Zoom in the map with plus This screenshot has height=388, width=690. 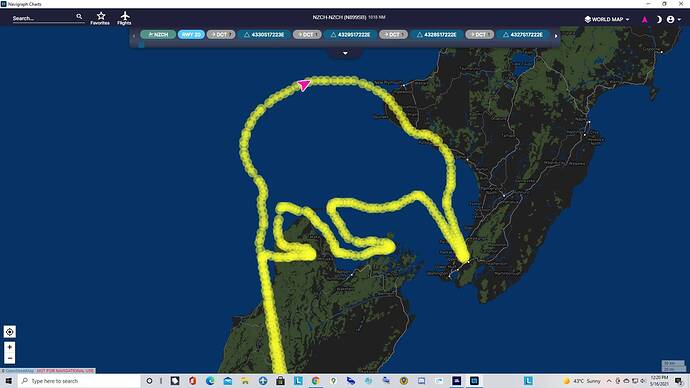[x=10, y=347]
